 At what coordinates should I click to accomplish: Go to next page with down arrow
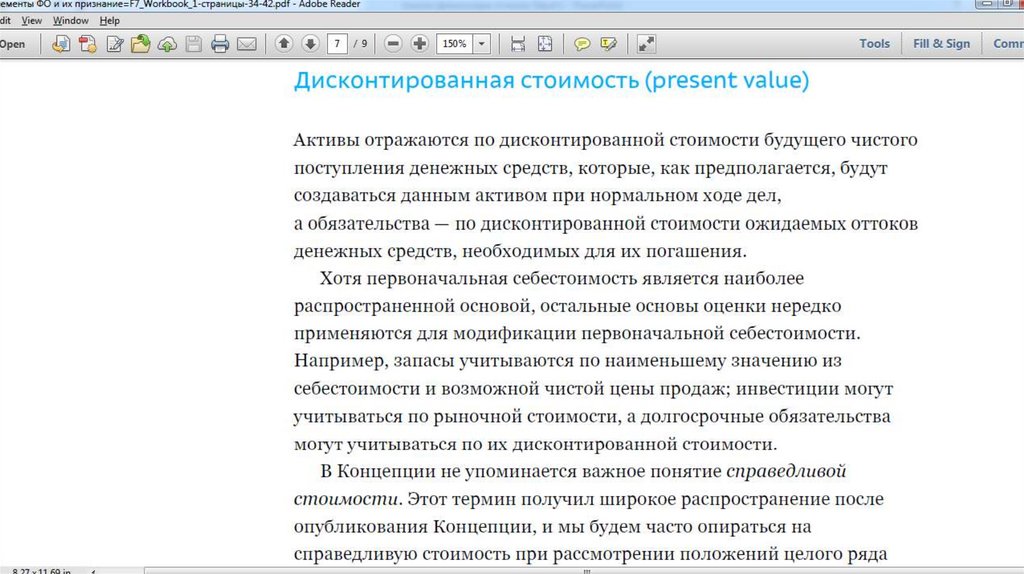pos(310,44)
